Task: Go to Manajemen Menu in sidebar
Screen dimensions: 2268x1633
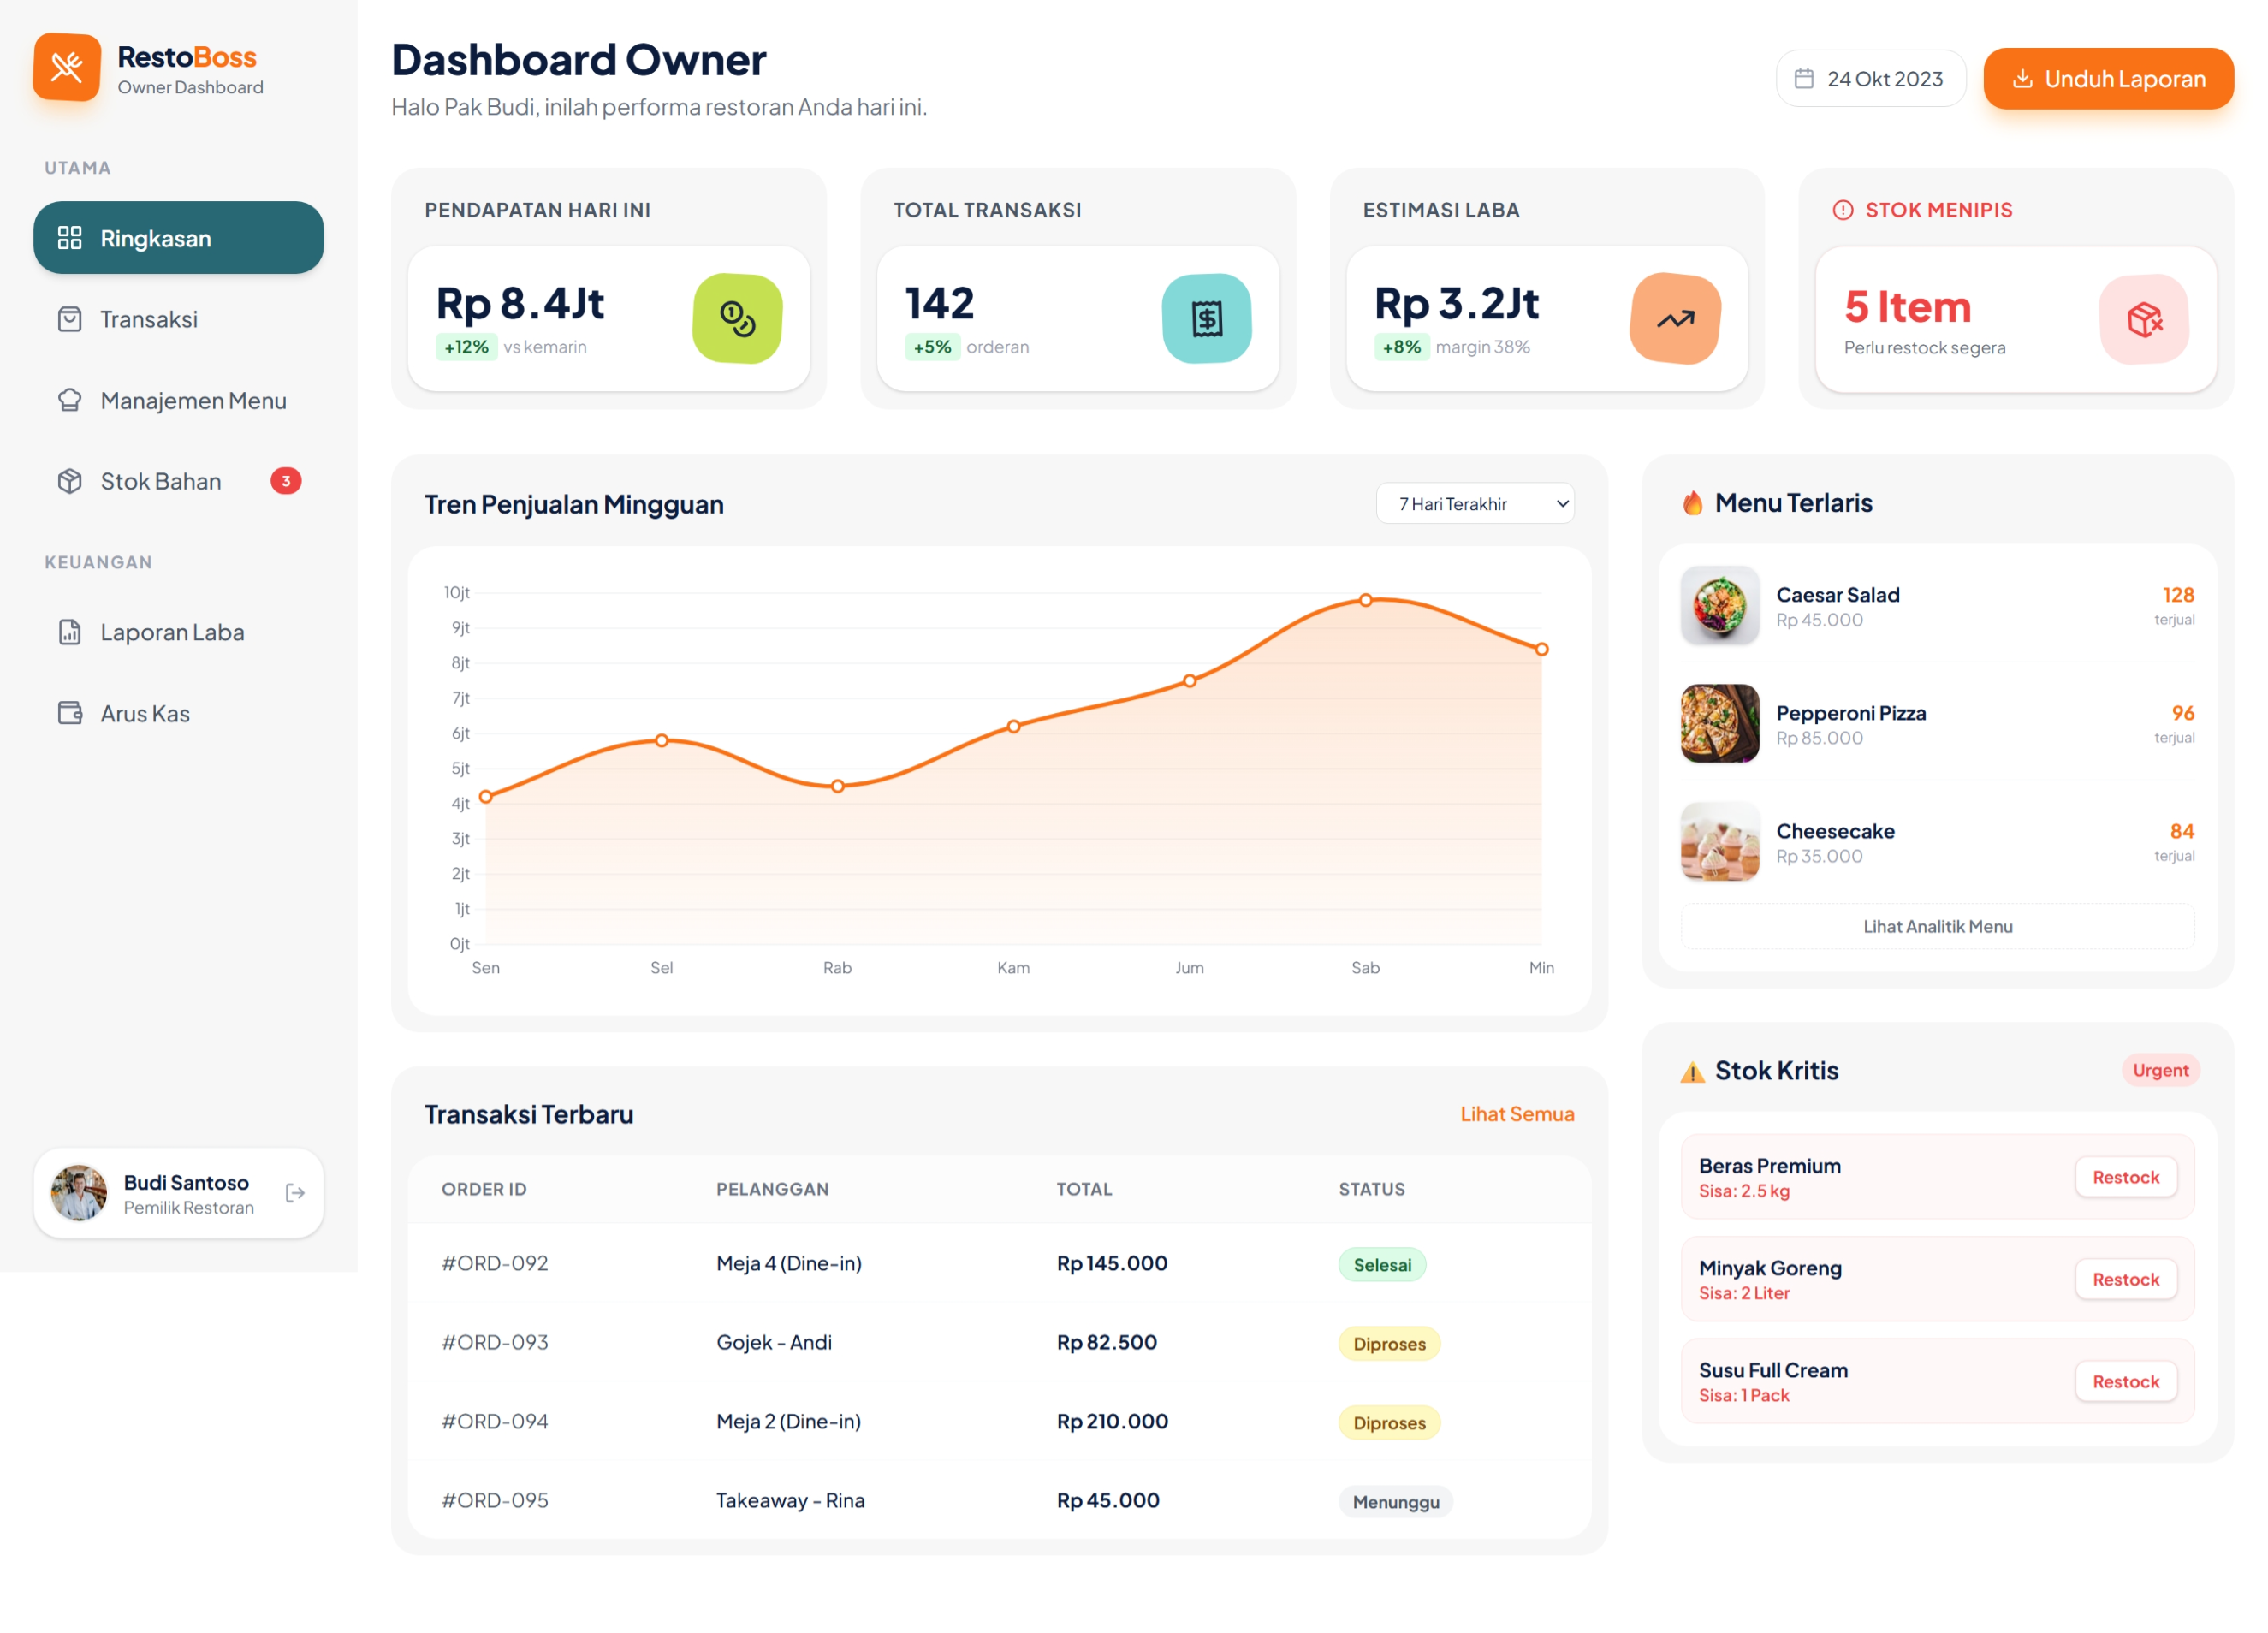Action: click(193, 400)
